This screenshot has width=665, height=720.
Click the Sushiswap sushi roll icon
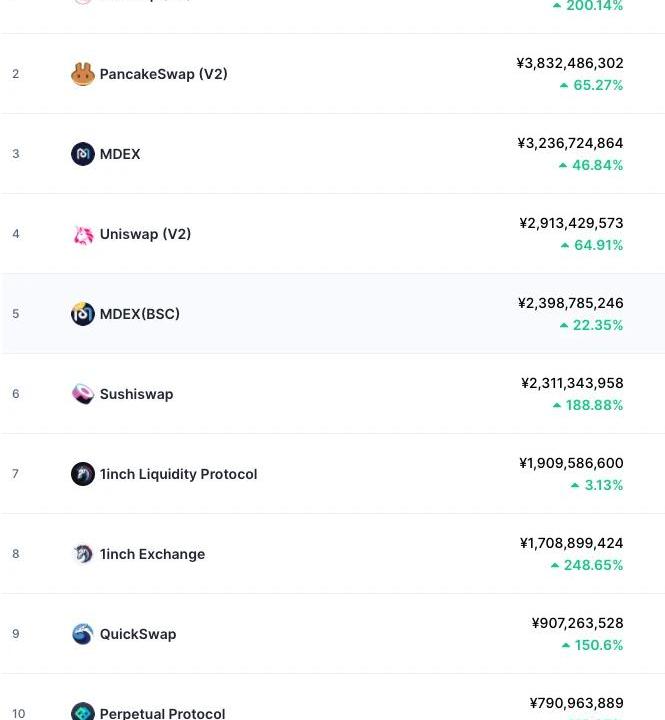[x=83, y=394]
